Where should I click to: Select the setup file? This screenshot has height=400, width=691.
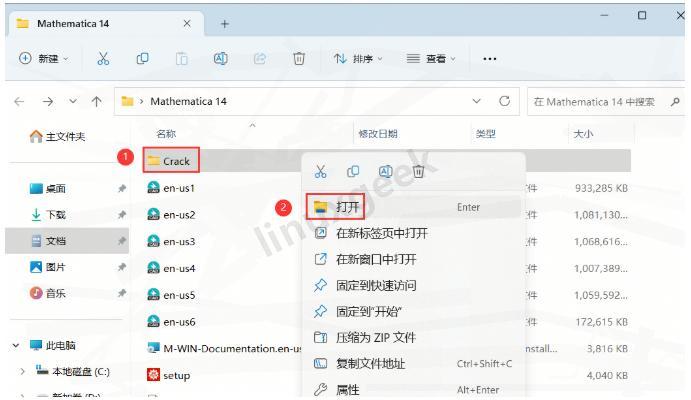tap(169, 375)
